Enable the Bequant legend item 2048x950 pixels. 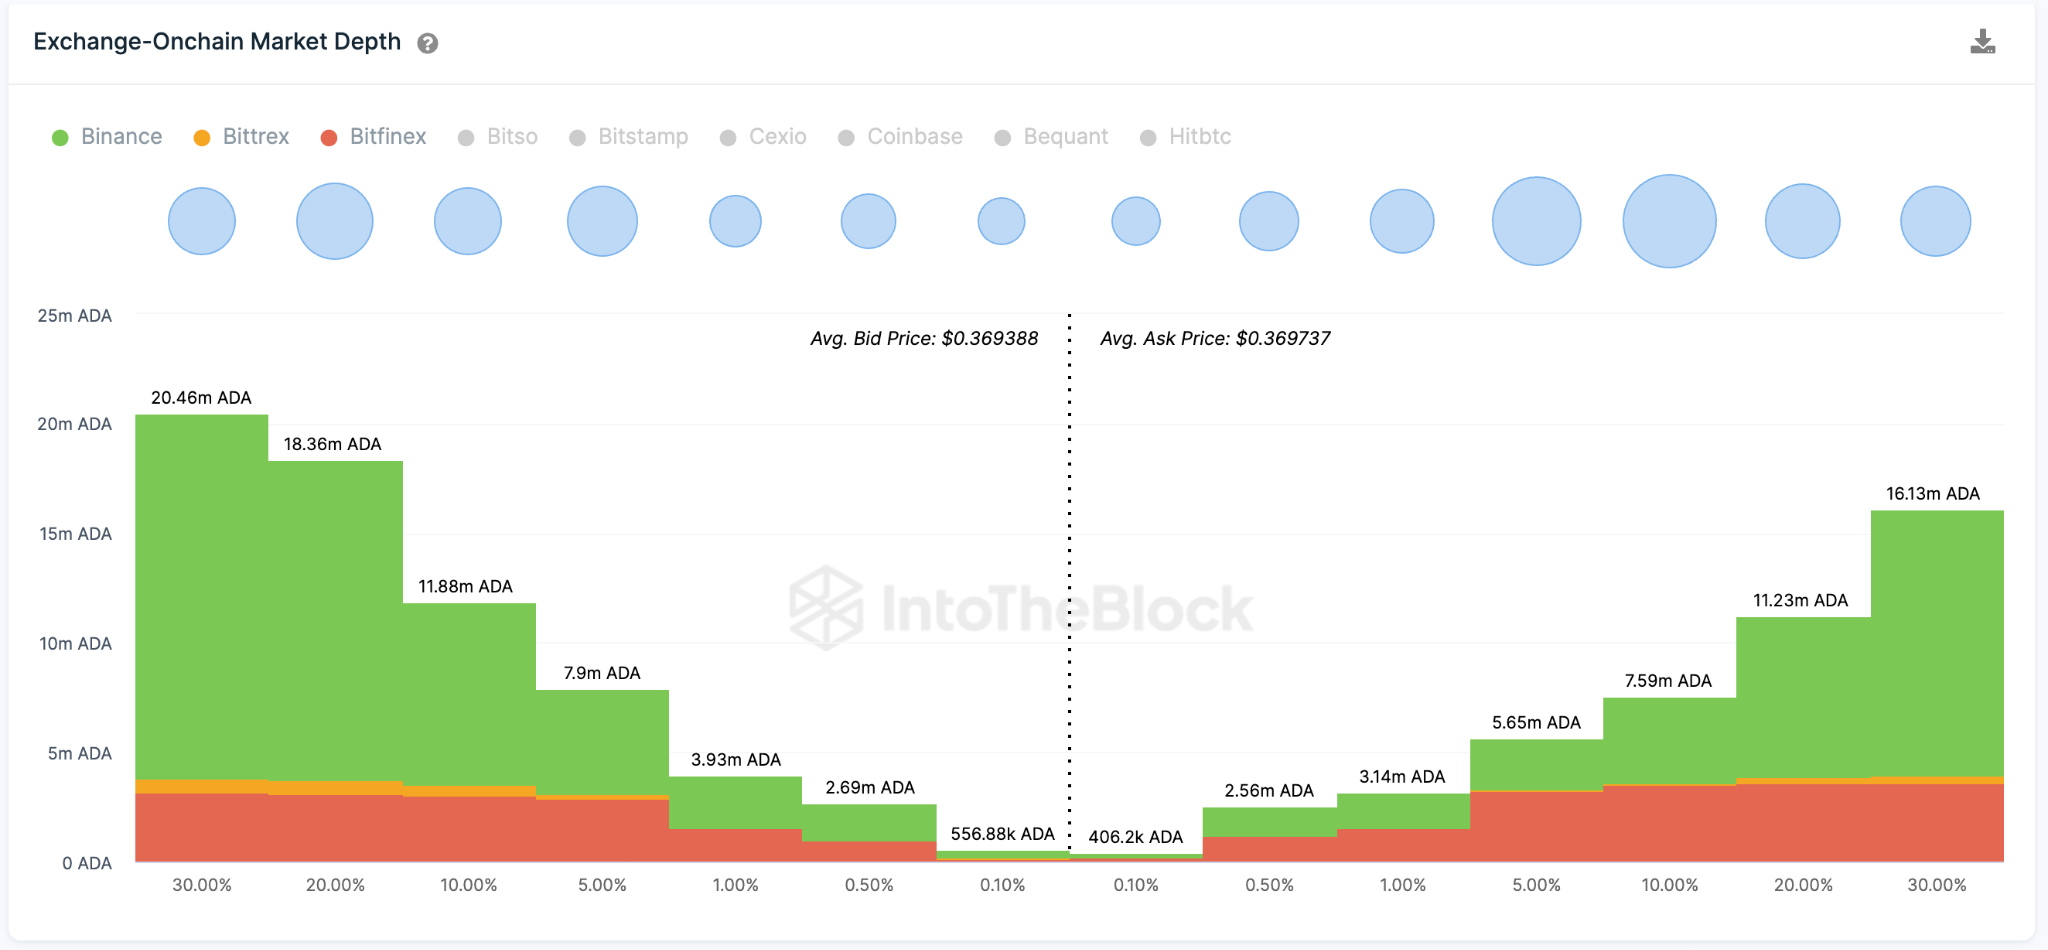tap(1051, 137)
